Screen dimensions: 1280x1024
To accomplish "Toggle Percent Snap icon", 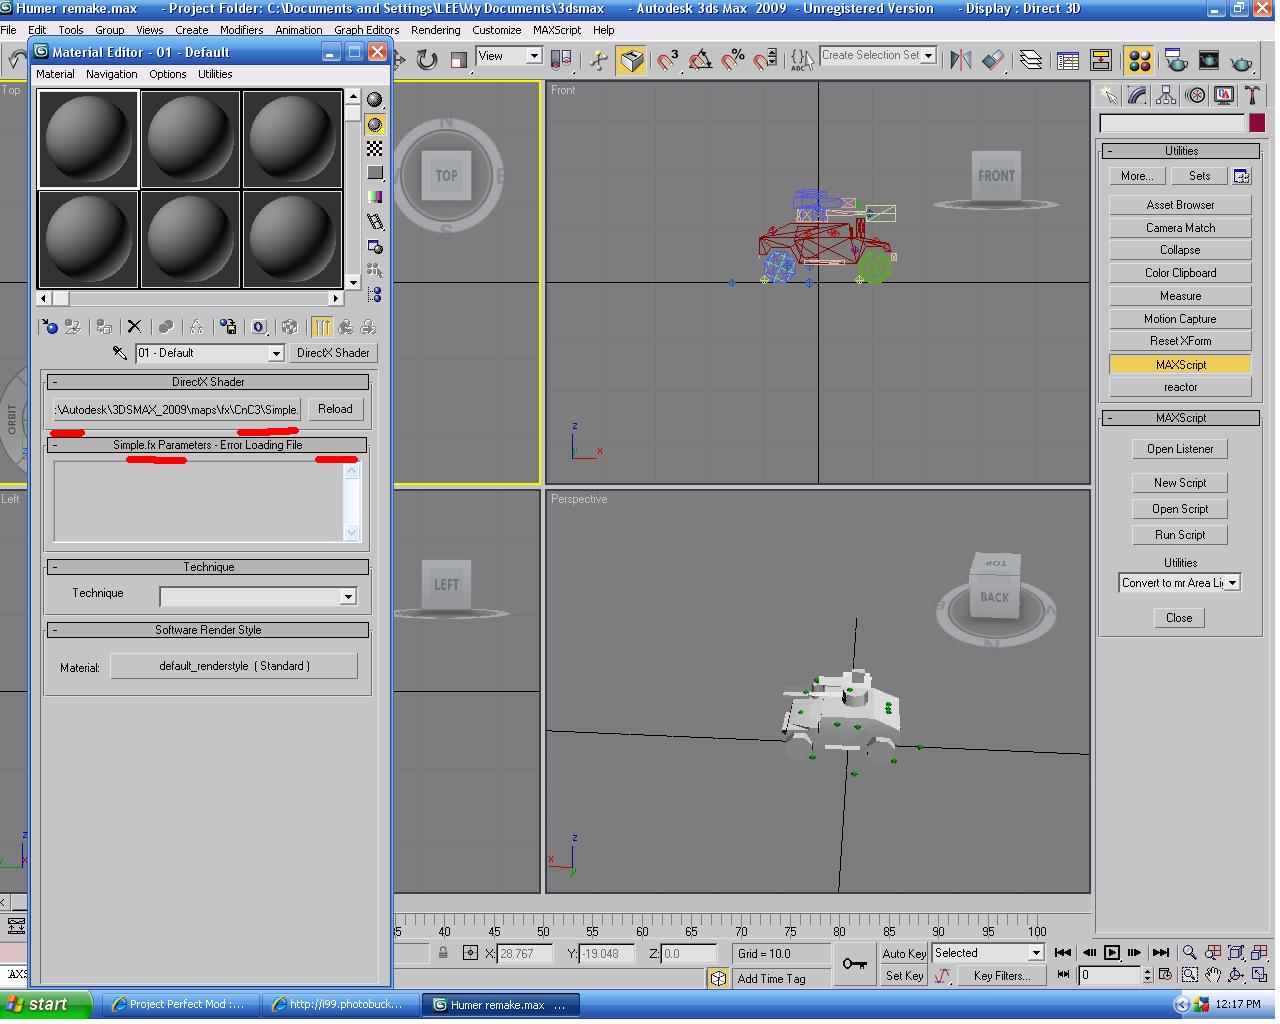I will pos(733,60).
